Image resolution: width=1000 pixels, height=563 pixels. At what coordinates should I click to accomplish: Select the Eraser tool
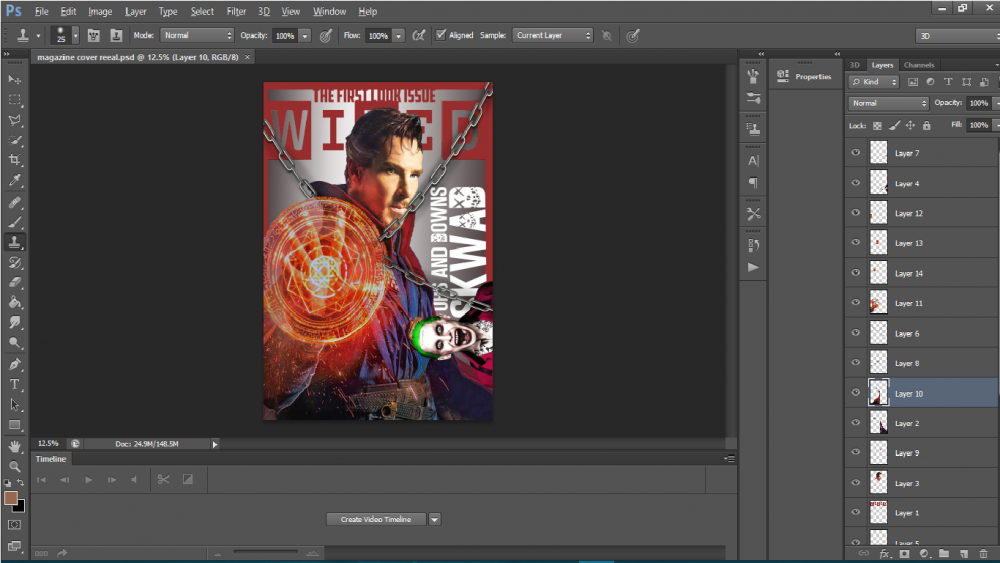[x=15, y=282]
